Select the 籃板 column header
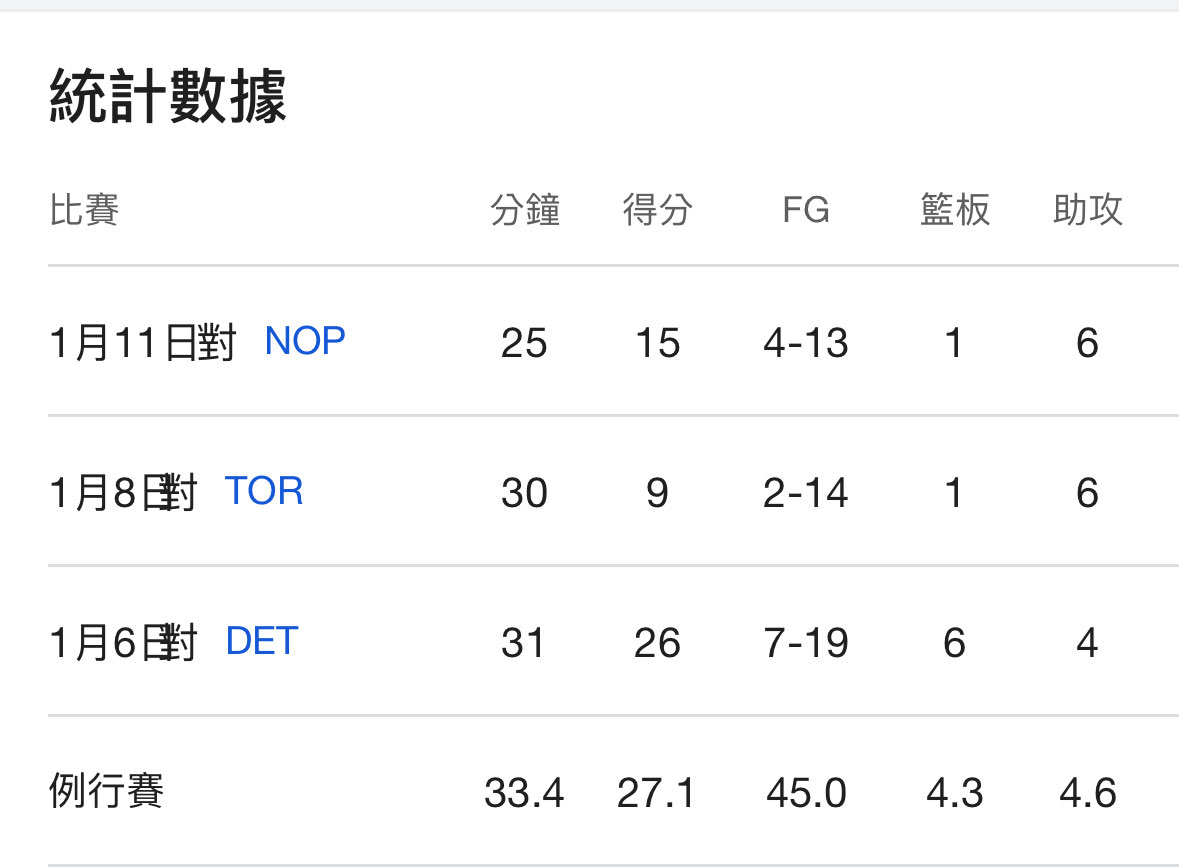Image resolution: width=1179 pixels, height=868 pixels. [954, 211]
